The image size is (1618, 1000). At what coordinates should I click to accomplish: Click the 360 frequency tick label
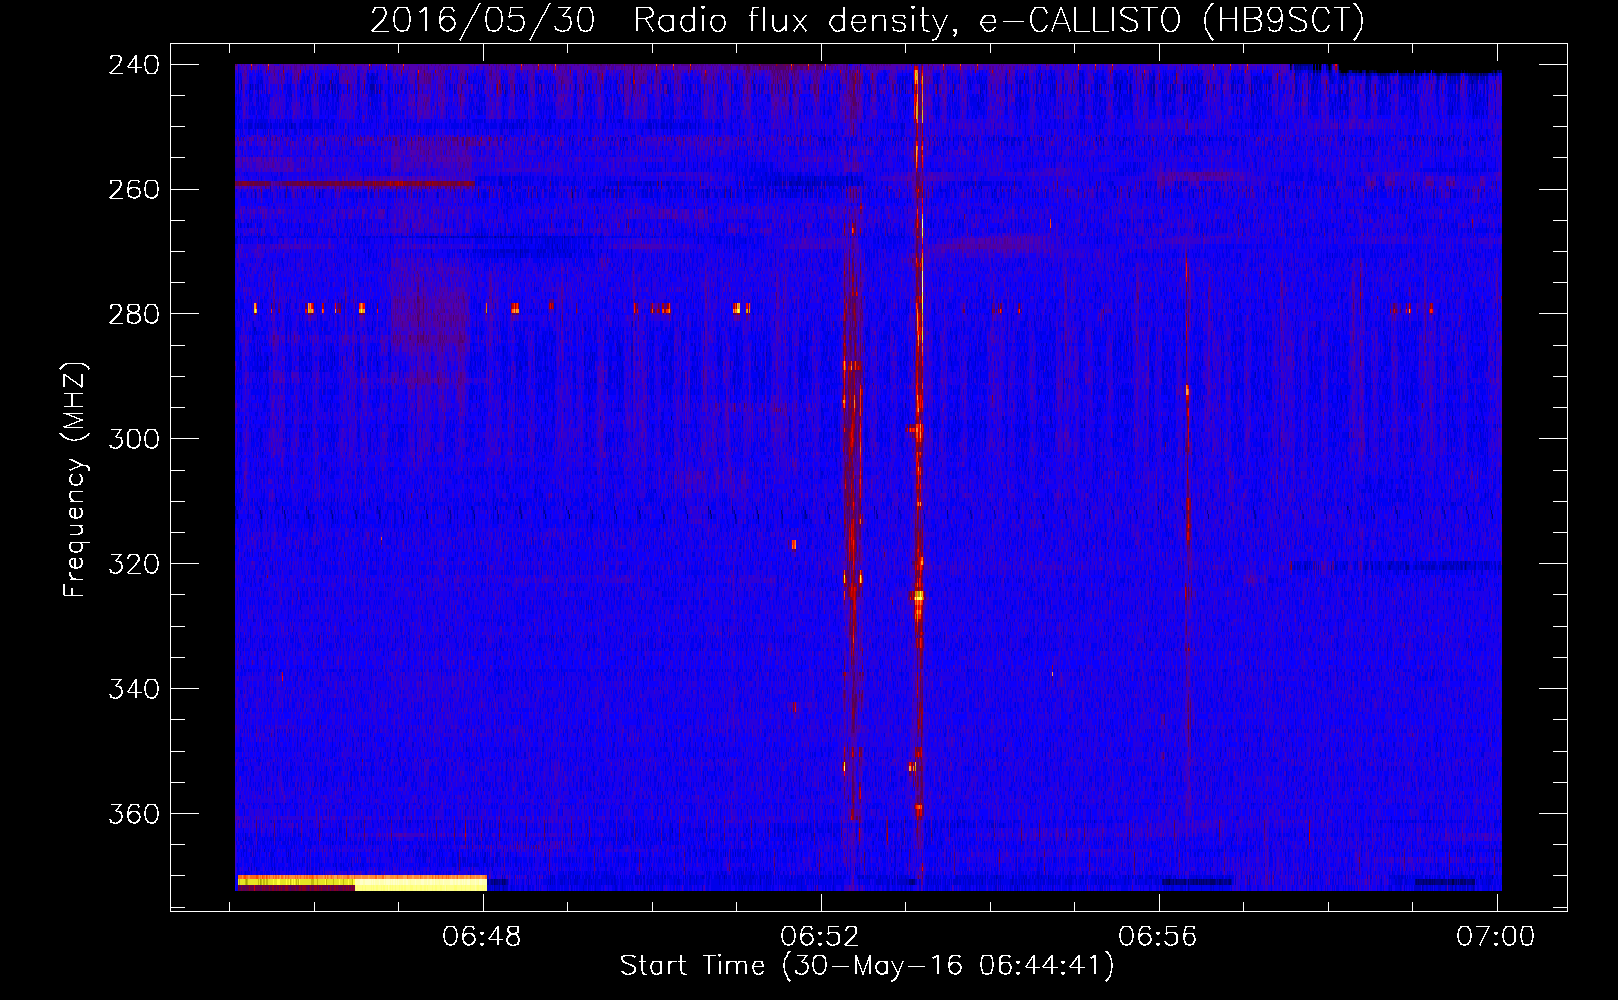pos(134,815)
